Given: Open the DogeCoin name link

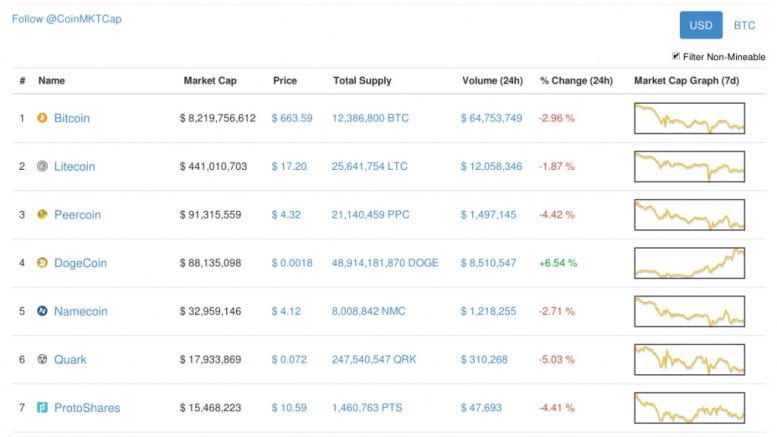Looking at the screenshot, I should click(x=80, y=263).
